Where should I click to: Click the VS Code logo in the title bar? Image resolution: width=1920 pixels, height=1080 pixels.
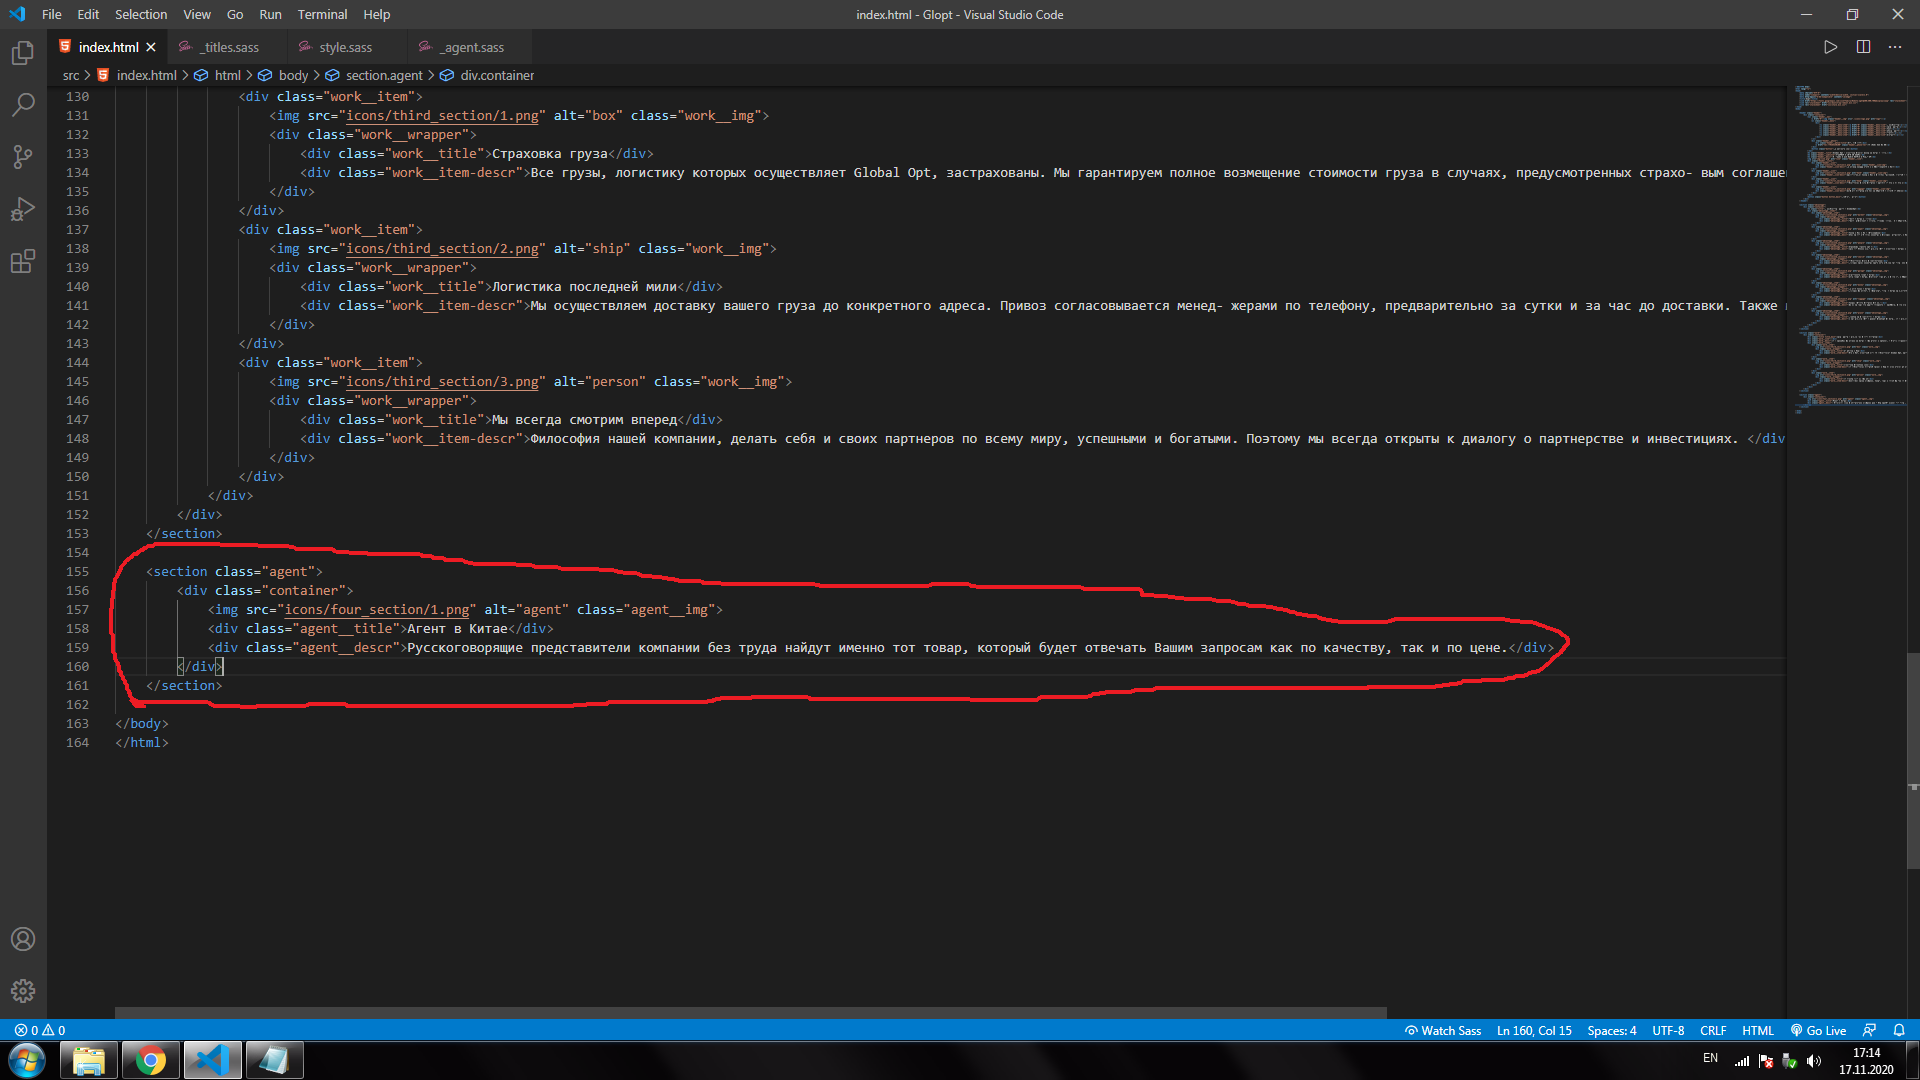pyautogui.click(x=17, y=14)
